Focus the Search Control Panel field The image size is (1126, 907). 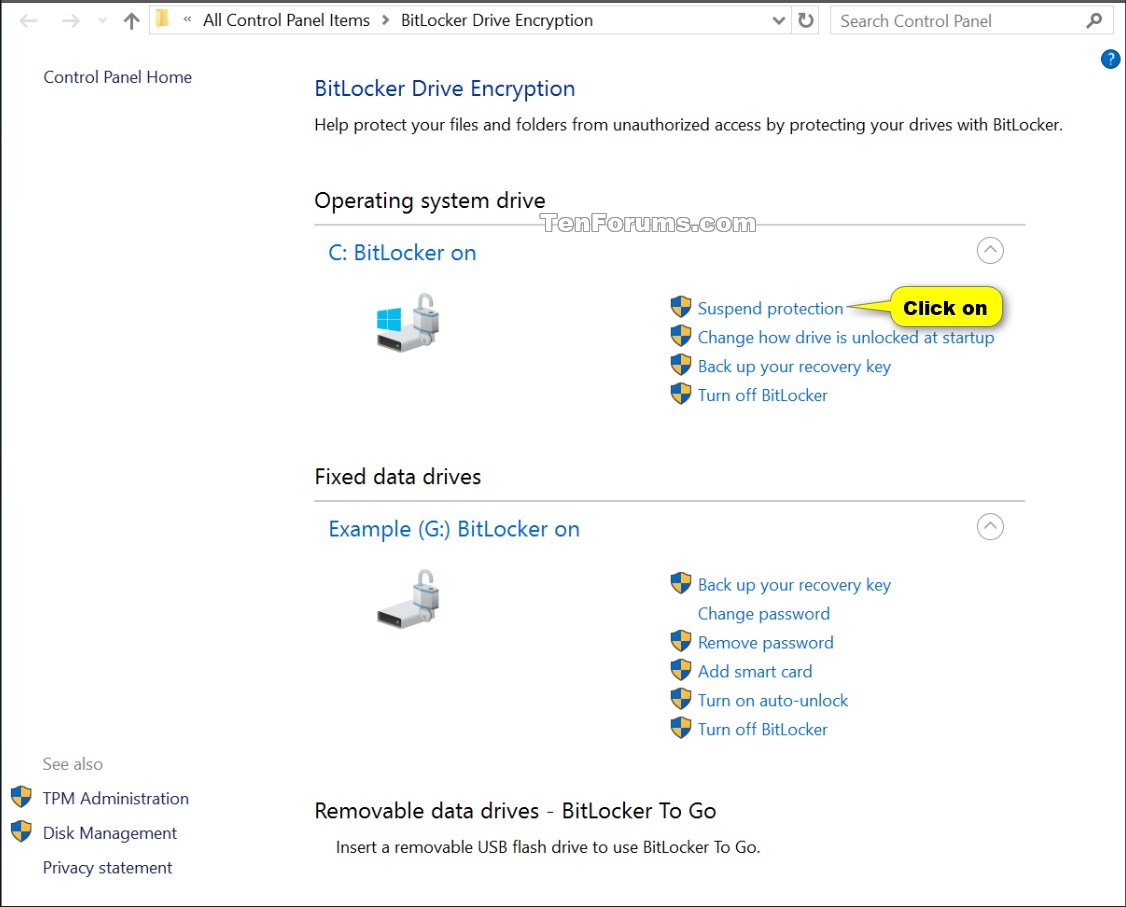(972, 21)
